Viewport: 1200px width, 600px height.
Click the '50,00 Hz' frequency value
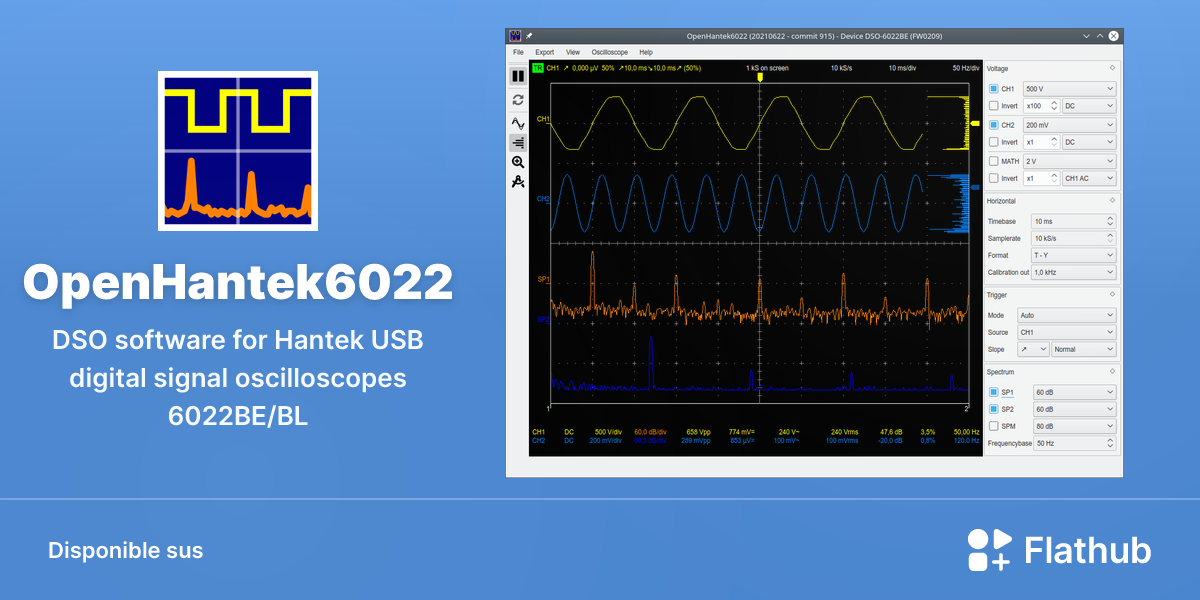click(x=966, y=432)
